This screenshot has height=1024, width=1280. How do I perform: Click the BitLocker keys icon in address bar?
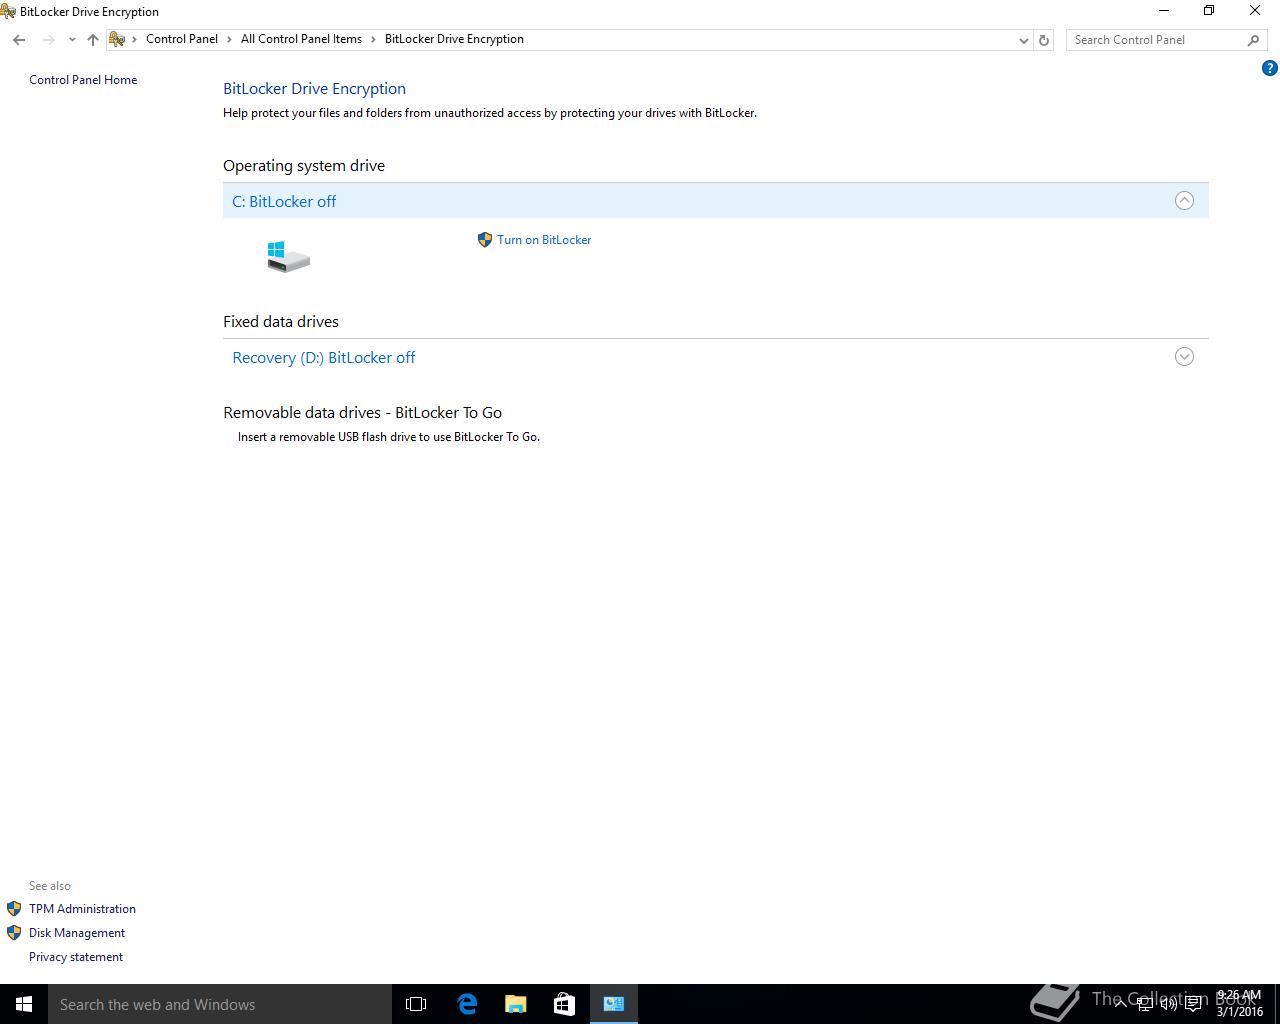[118, 39]
